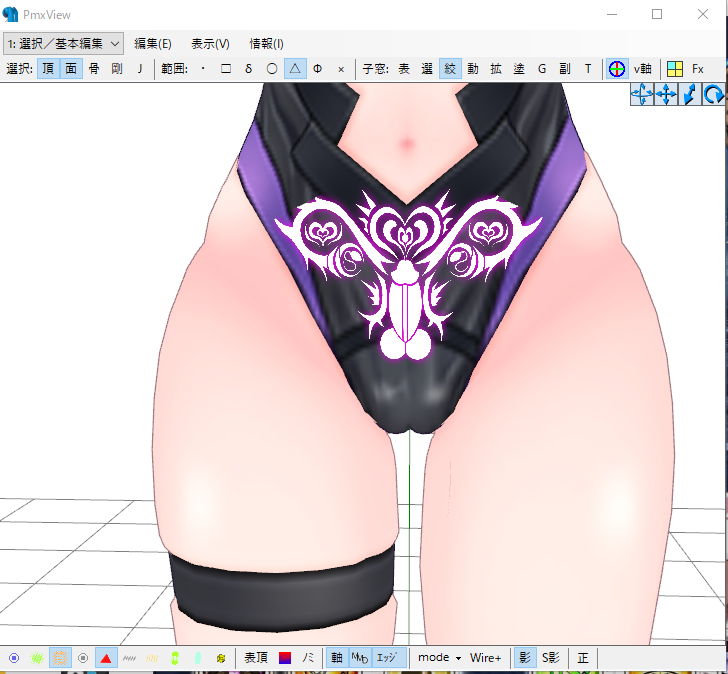Toggle the orange slashes display icon

(152, 658)
